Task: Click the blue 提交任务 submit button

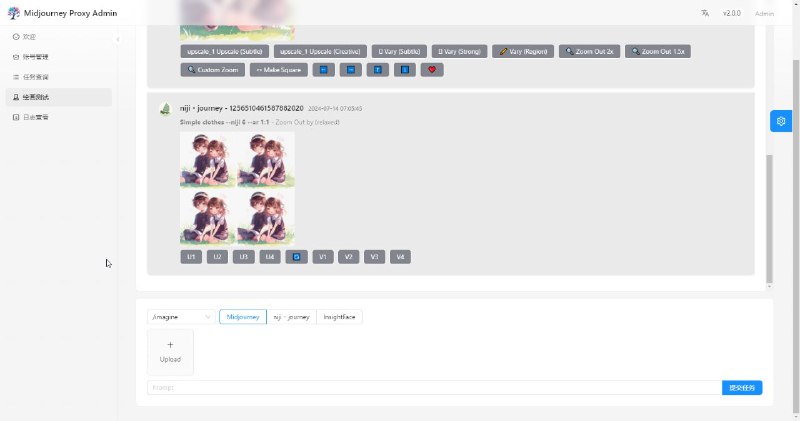Action: click(x=742, y=388)
